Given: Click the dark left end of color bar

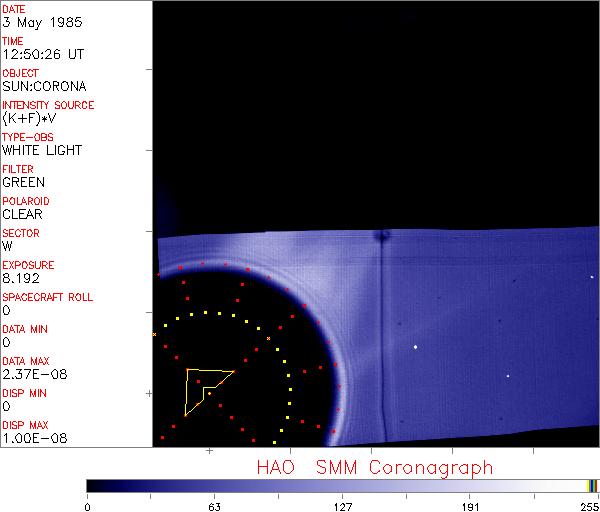Looking at the screenshot, I should click(x=95, y=485).
